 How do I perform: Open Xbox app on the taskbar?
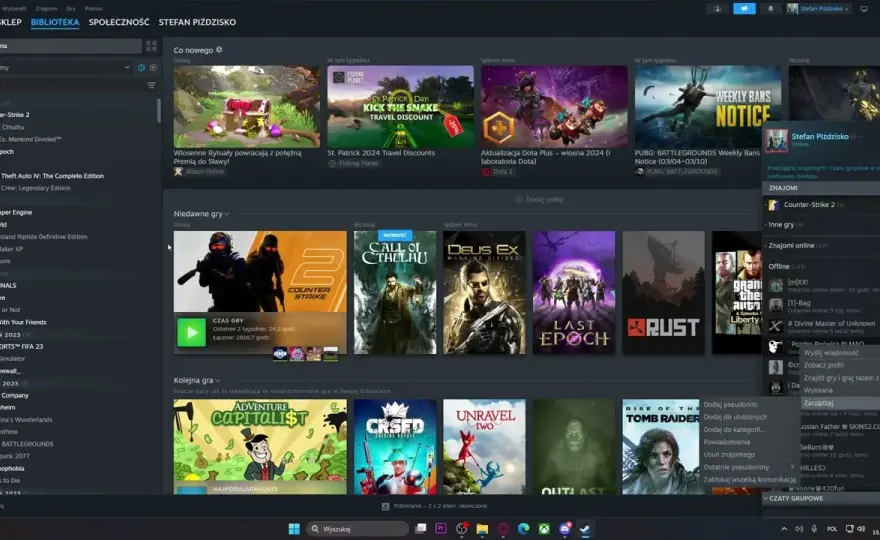(544, 529)
